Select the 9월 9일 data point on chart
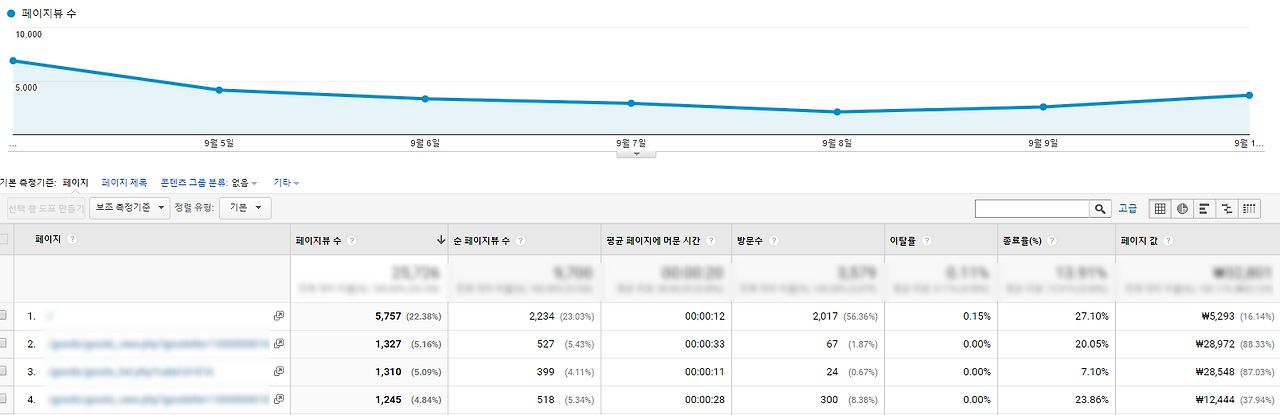The width and height of the screenshot is (1280, 415). (1043, 107)
